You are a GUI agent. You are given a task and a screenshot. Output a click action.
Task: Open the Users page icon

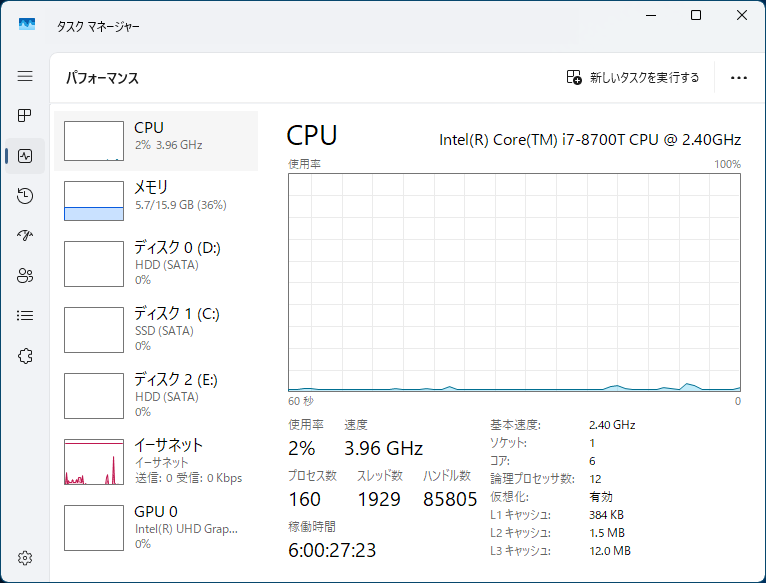coord(25,276)
